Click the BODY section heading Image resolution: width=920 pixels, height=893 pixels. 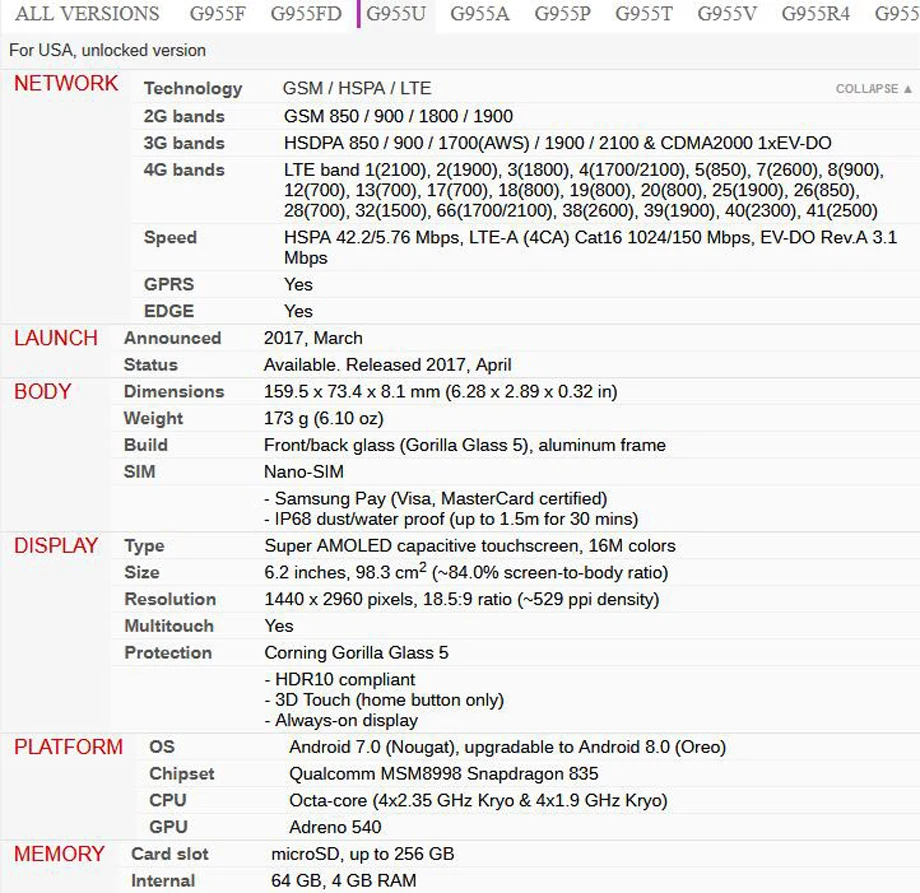pyautogui.click(x=42, y=391)
